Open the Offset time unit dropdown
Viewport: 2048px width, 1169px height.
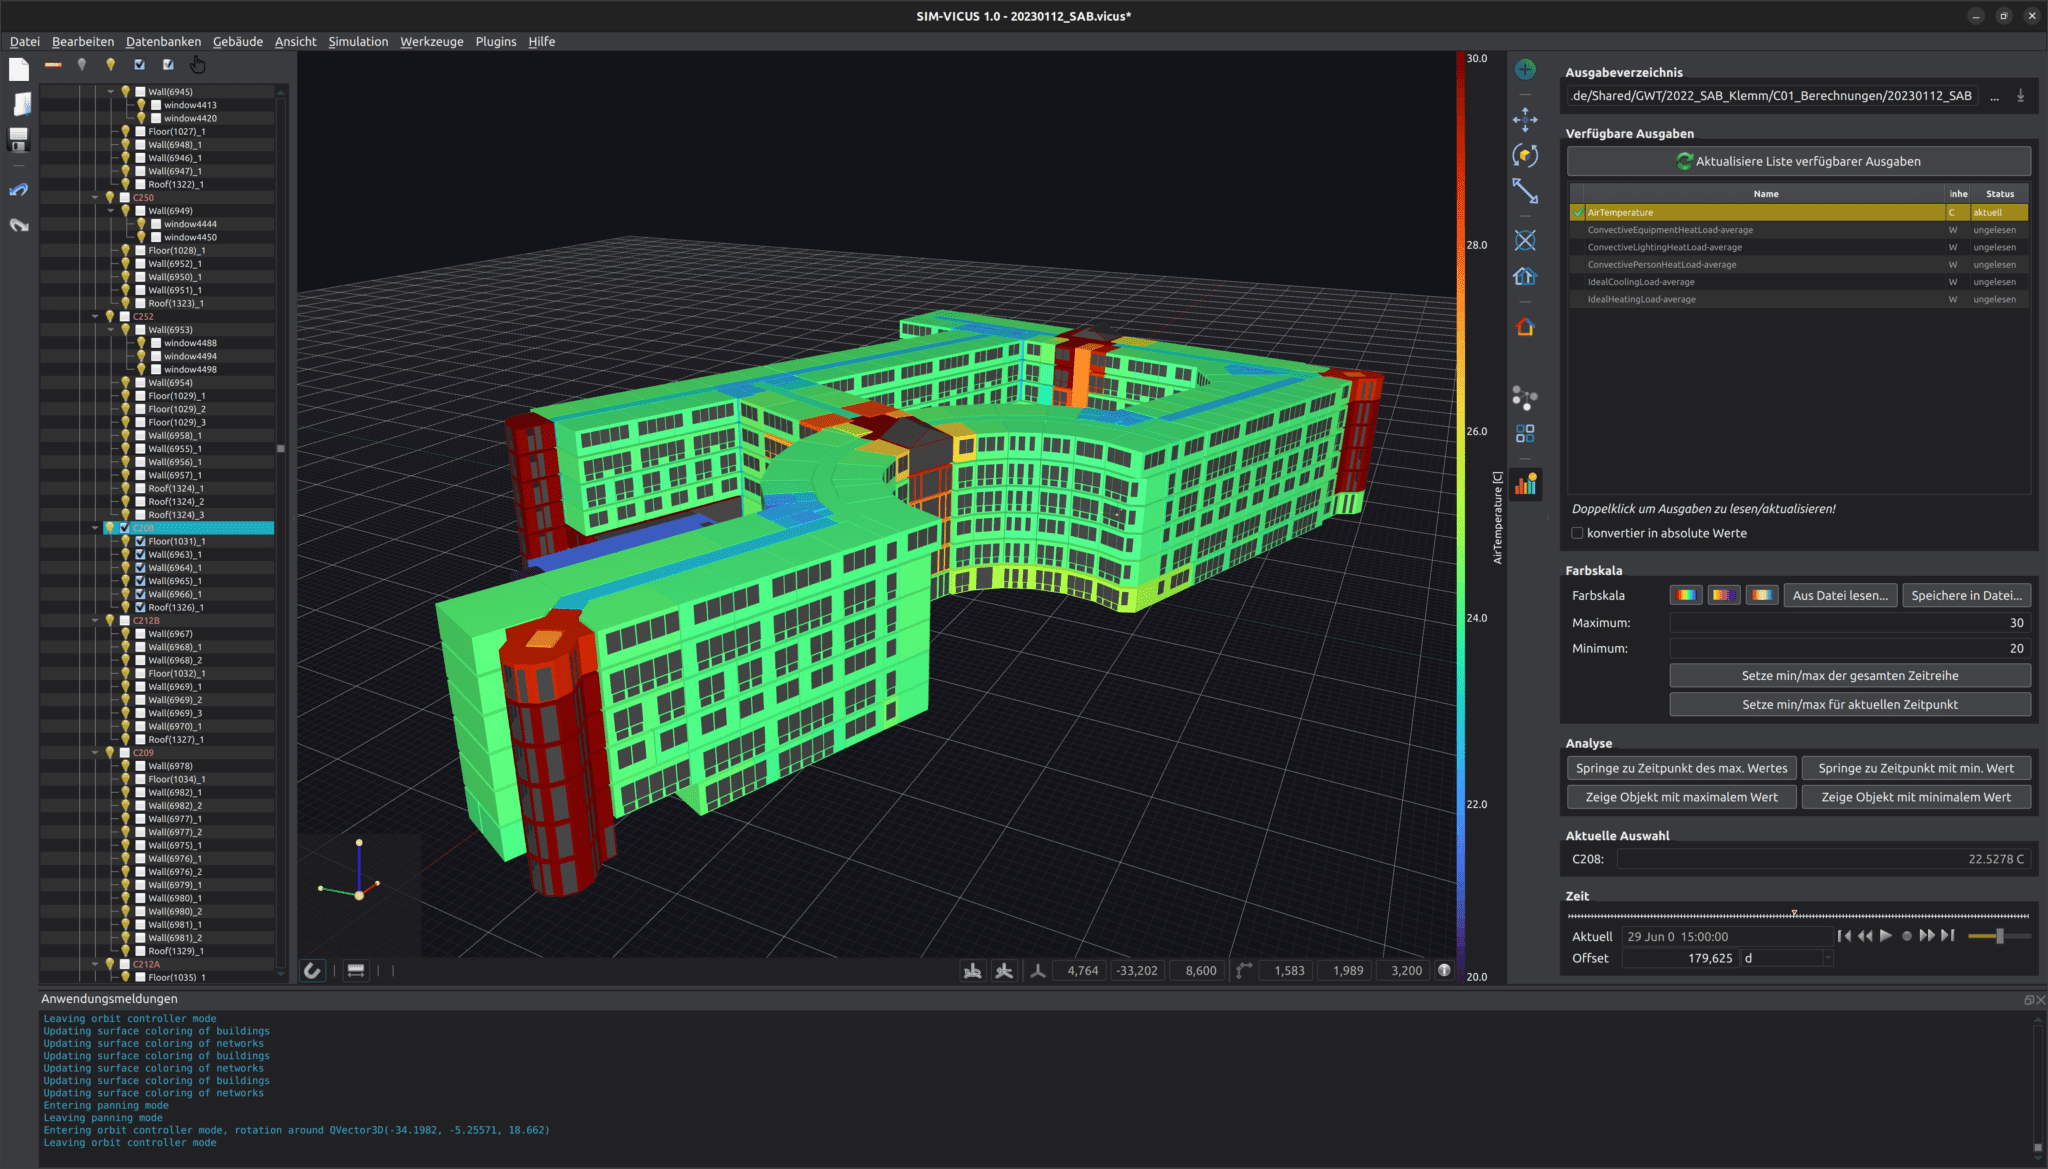[1788, 958]
